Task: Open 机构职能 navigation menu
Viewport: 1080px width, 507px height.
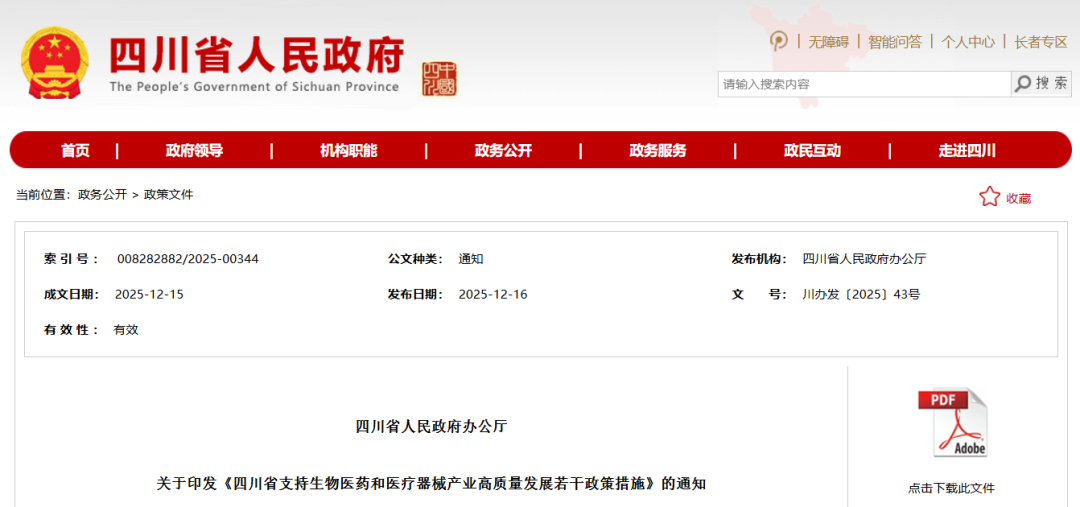Action: 348,151
